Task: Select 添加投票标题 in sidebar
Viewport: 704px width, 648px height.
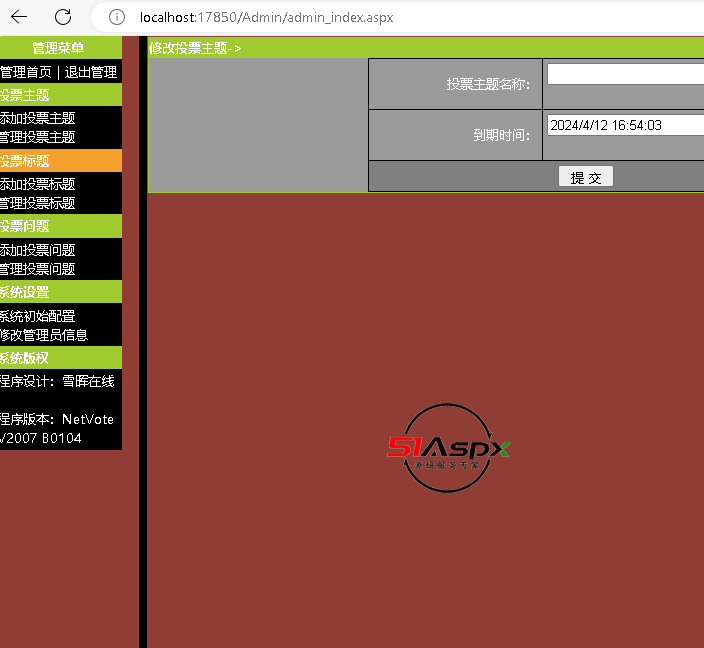Action: click(x=38, y=184)
